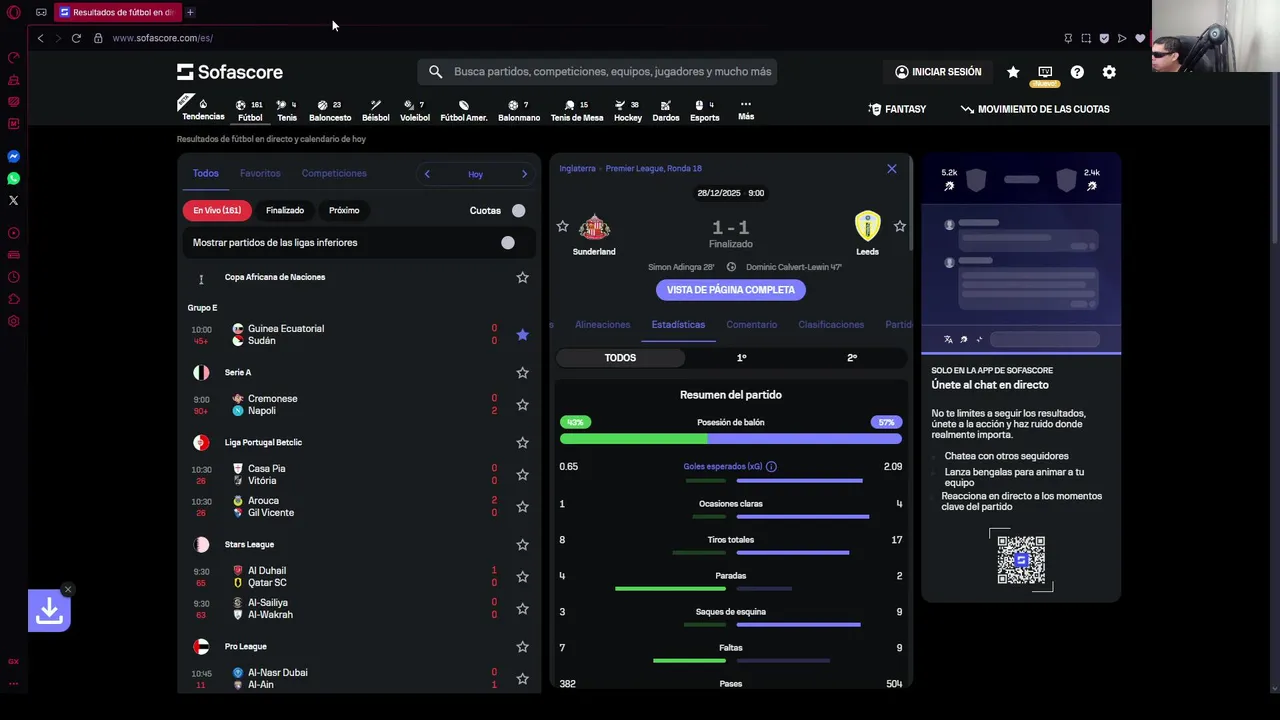Click expected goals info icon

pos(771,467)
